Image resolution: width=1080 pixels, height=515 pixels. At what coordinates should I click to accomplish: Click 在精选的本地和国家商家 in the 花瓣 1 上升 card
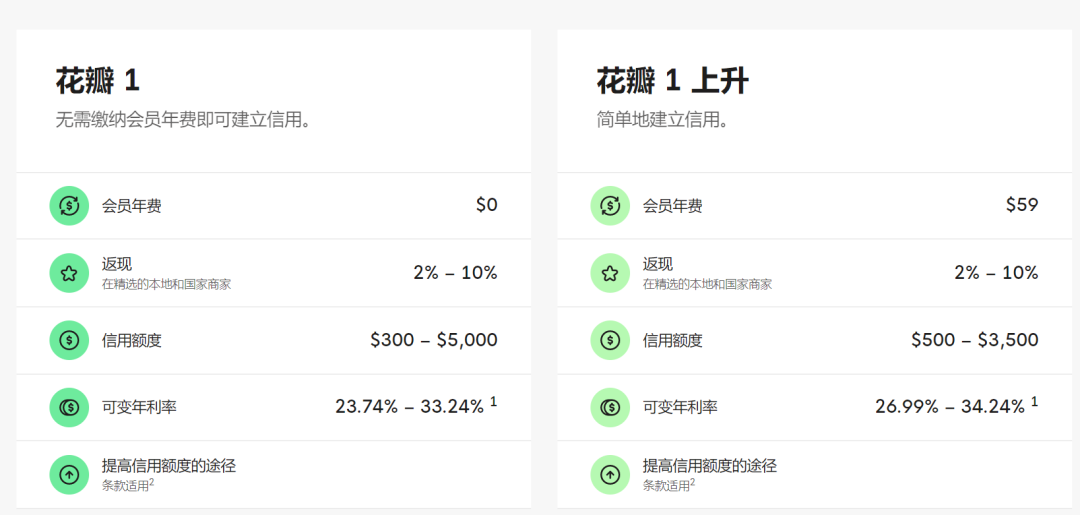coord(707,284)
